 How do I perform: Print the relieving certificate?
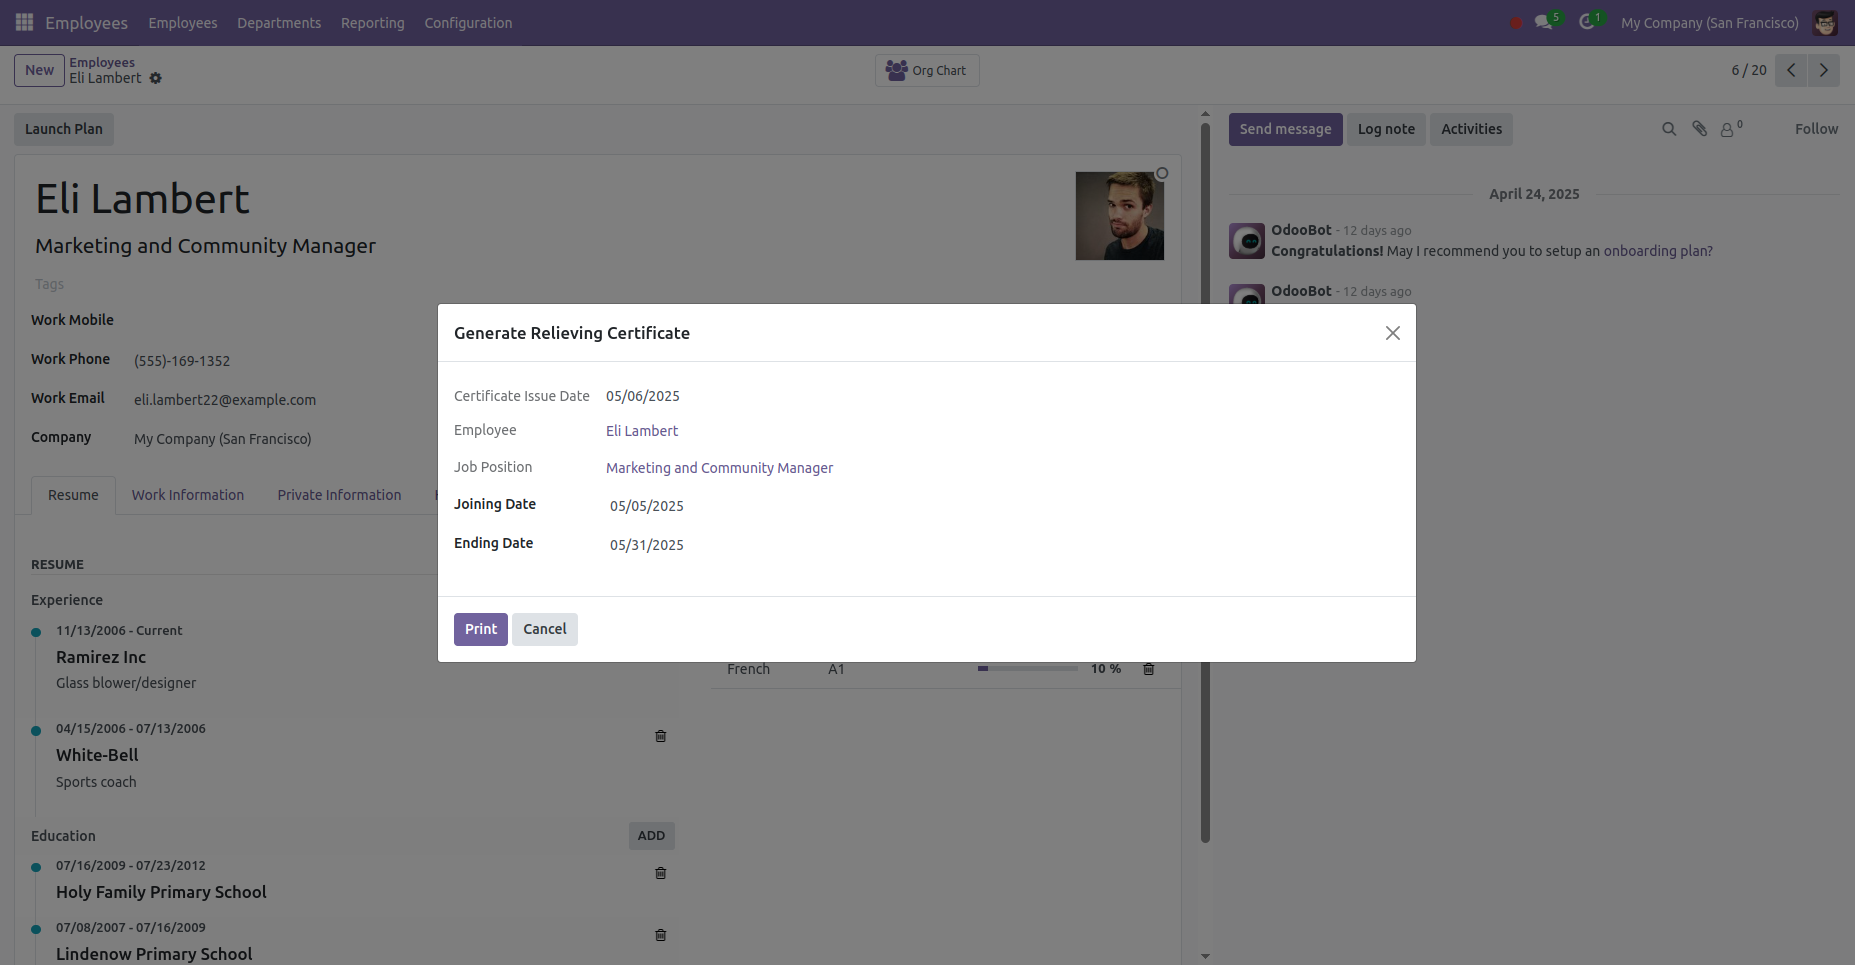pyautogui.click(x=480, y=628)
